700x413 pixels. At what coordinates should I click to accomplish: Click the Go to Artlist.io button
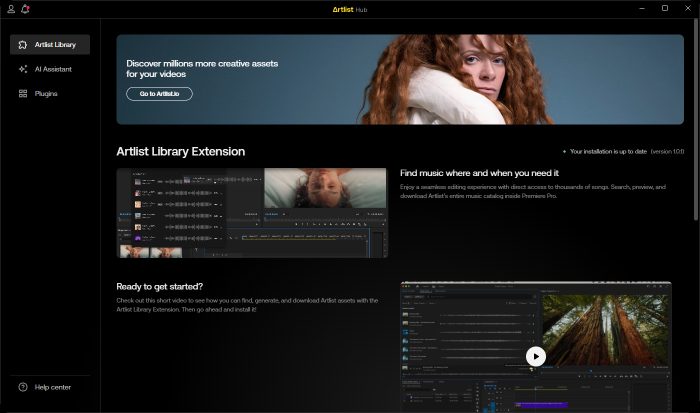pyautogui.click(x=159, y=94)
